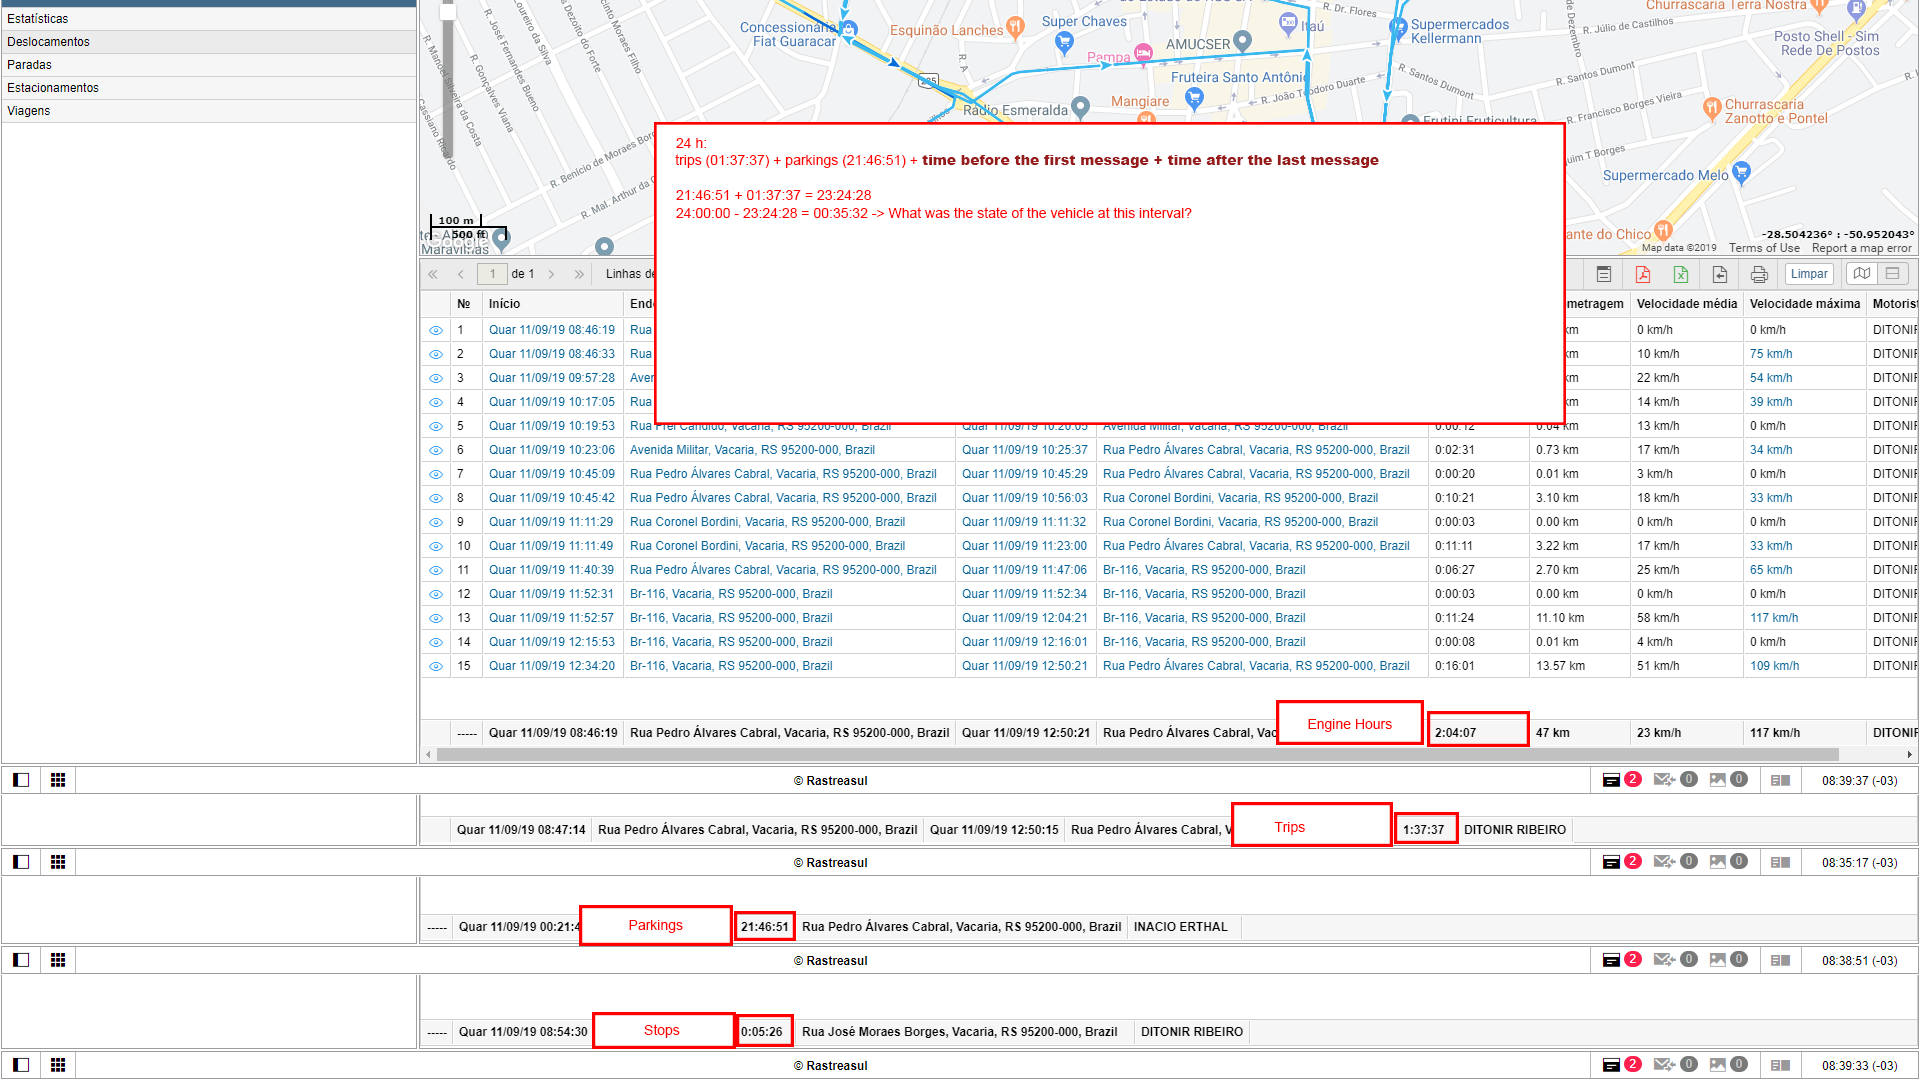The height and width of the screenshot is (1080, 1920).
Task: Click the import file icon in toolbar
Action: point(1719,274)
